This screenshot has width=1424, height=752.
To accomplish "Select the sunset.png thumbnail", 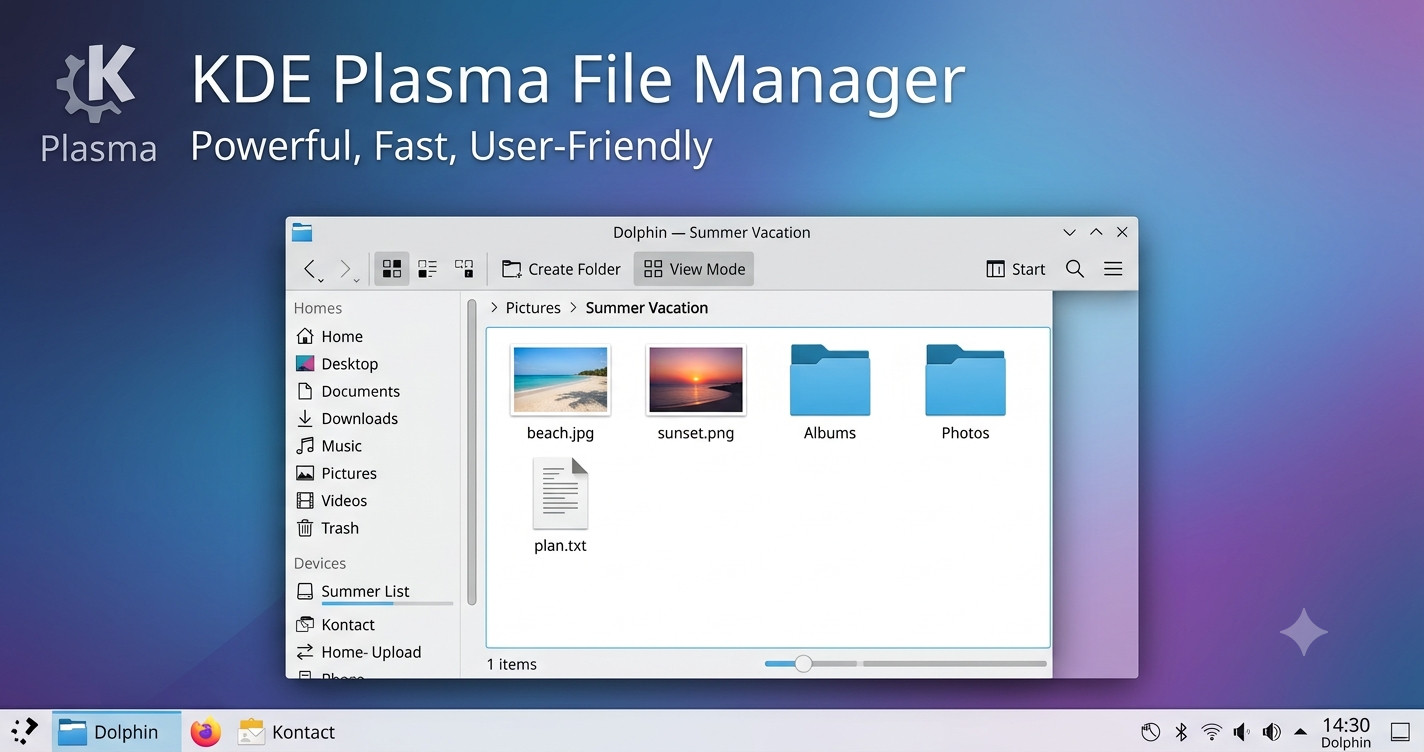I will tap(696, 380).
